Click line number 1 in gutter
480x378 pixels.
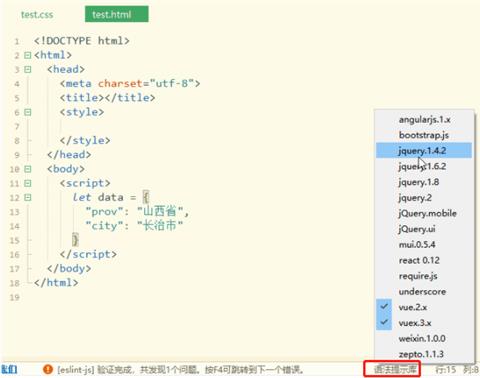click(17, 42)
